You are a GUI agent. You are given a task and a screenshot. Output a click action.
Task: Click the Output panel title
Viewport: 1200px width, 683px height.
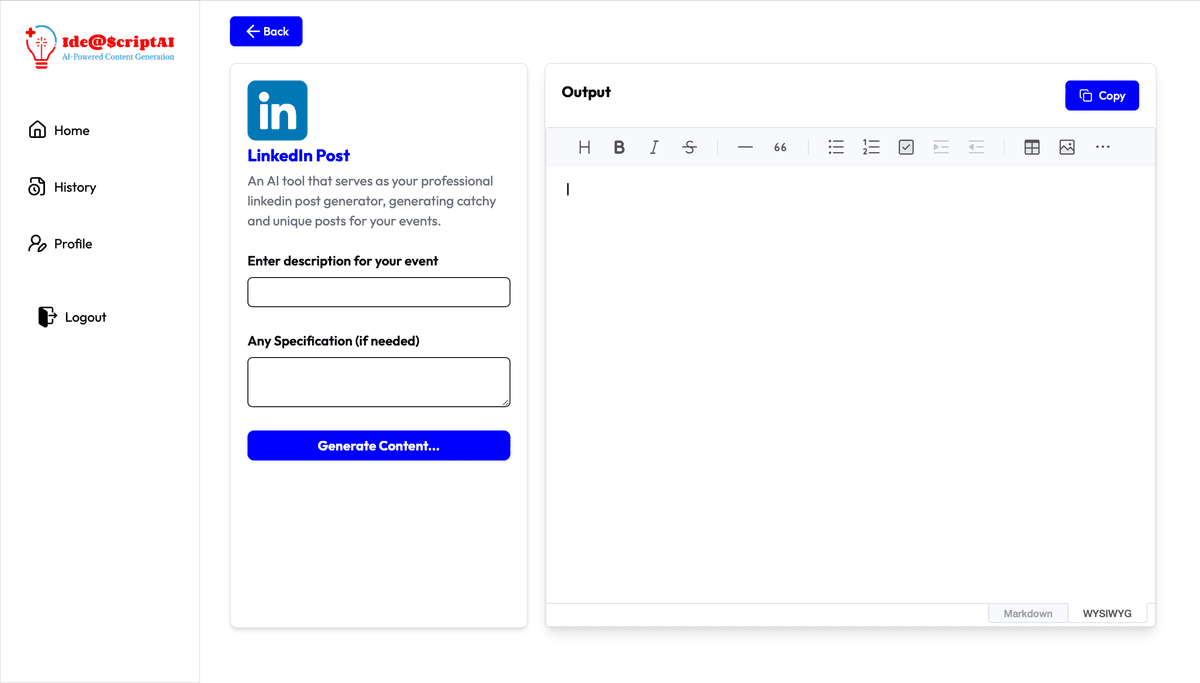click(586, 92)
